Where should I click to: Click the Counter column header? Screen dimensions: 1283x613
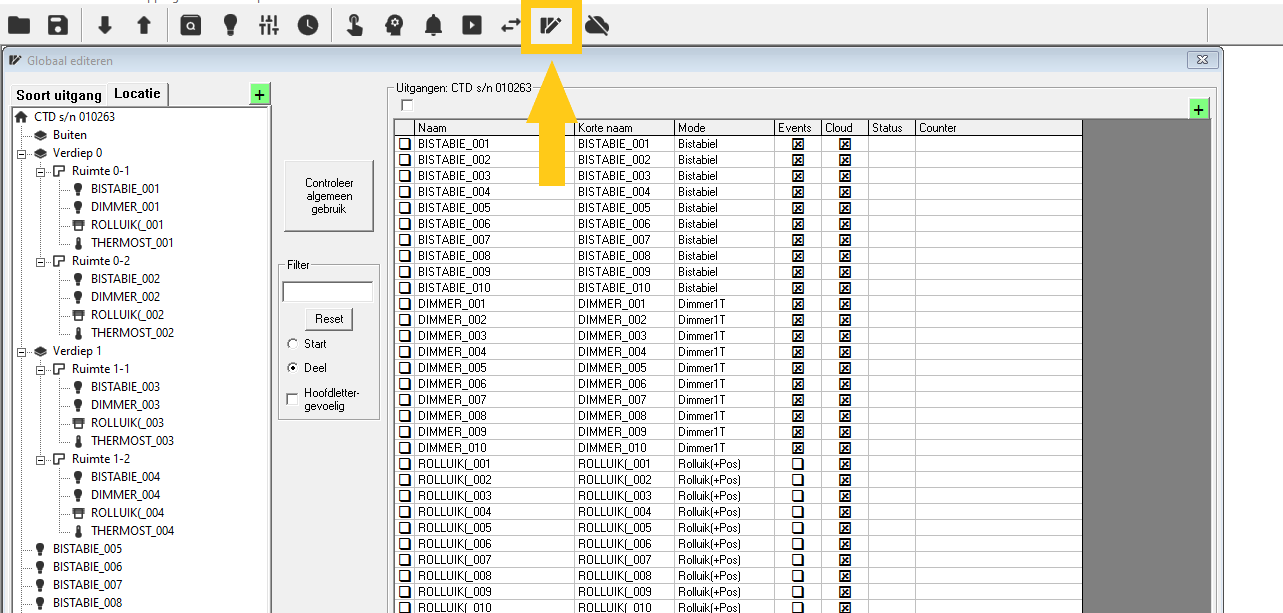pyautogui.click(x=999, y=128)
